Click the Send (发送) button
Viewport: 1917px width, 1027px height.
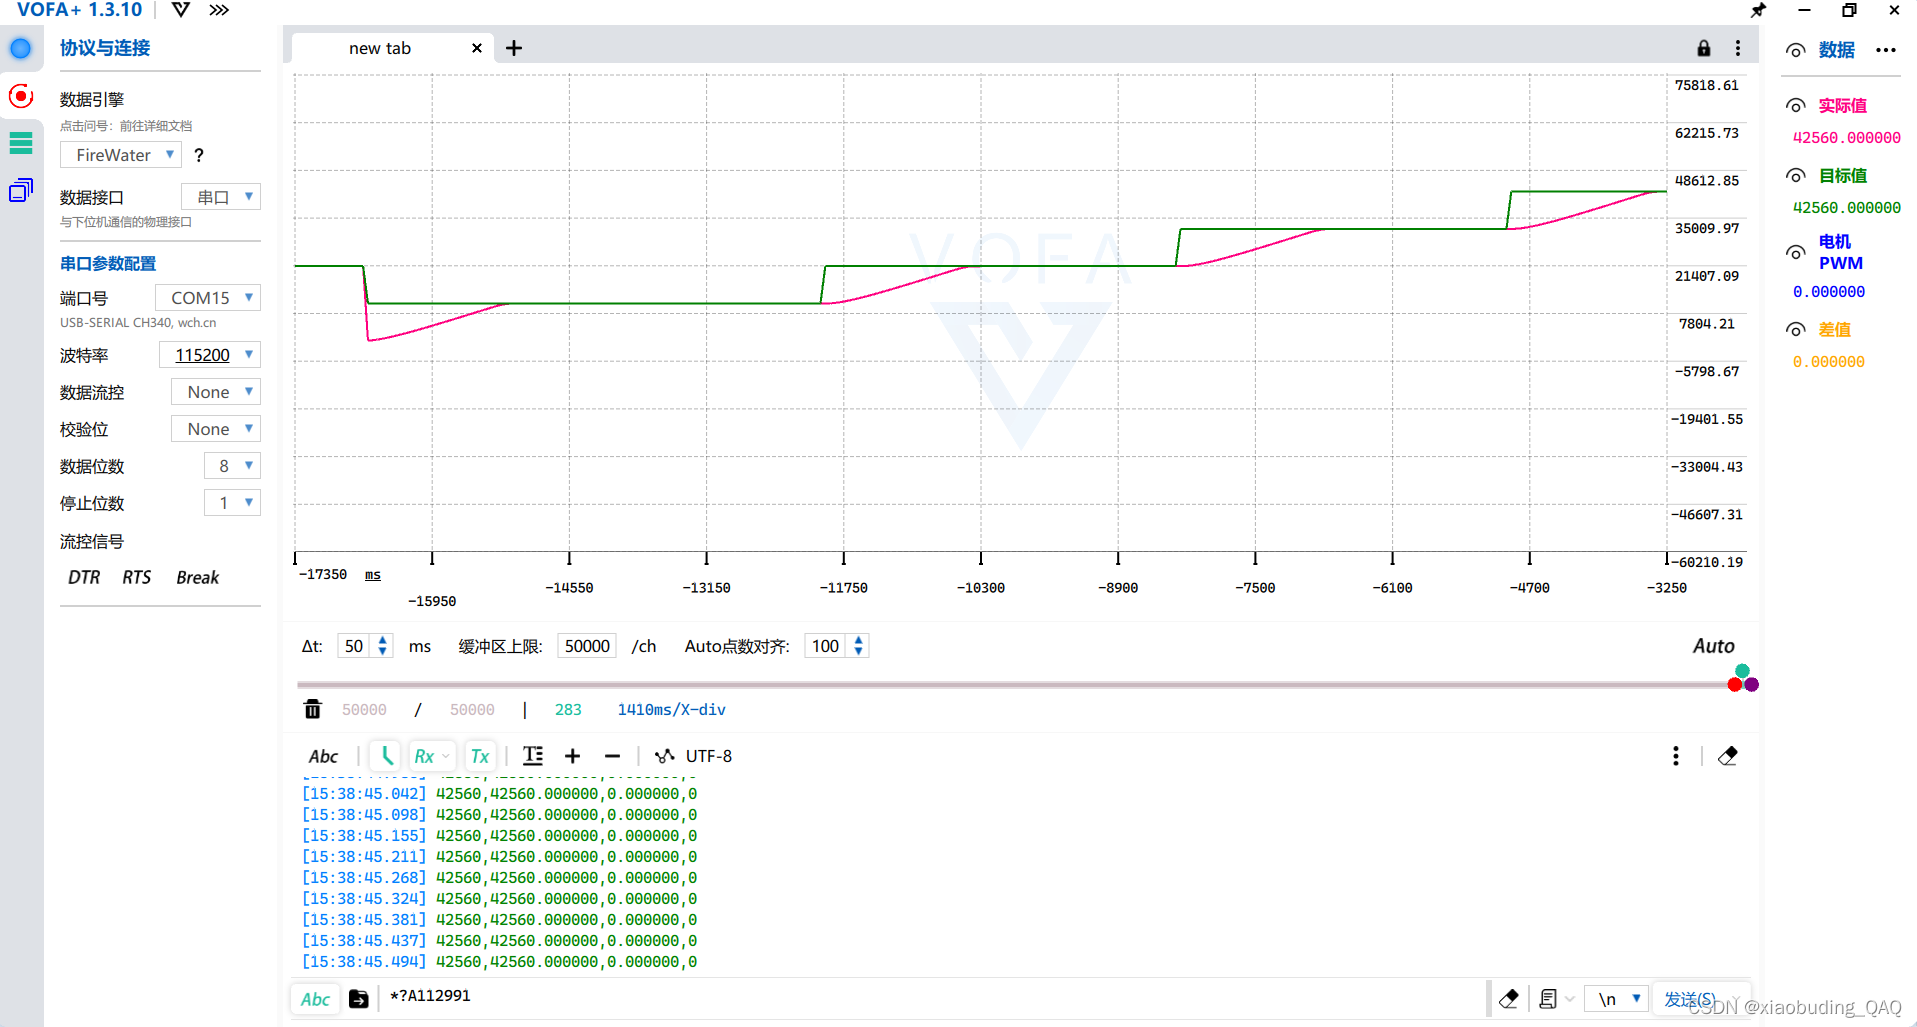(1690, 999)
